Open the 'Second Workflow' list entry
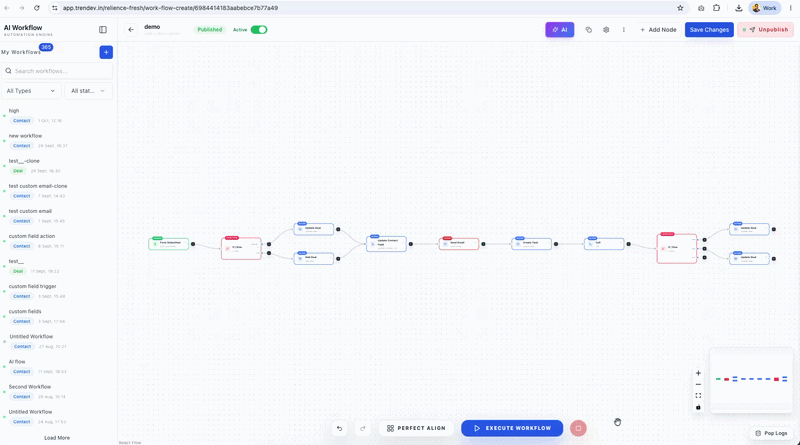 pos(57,391)
